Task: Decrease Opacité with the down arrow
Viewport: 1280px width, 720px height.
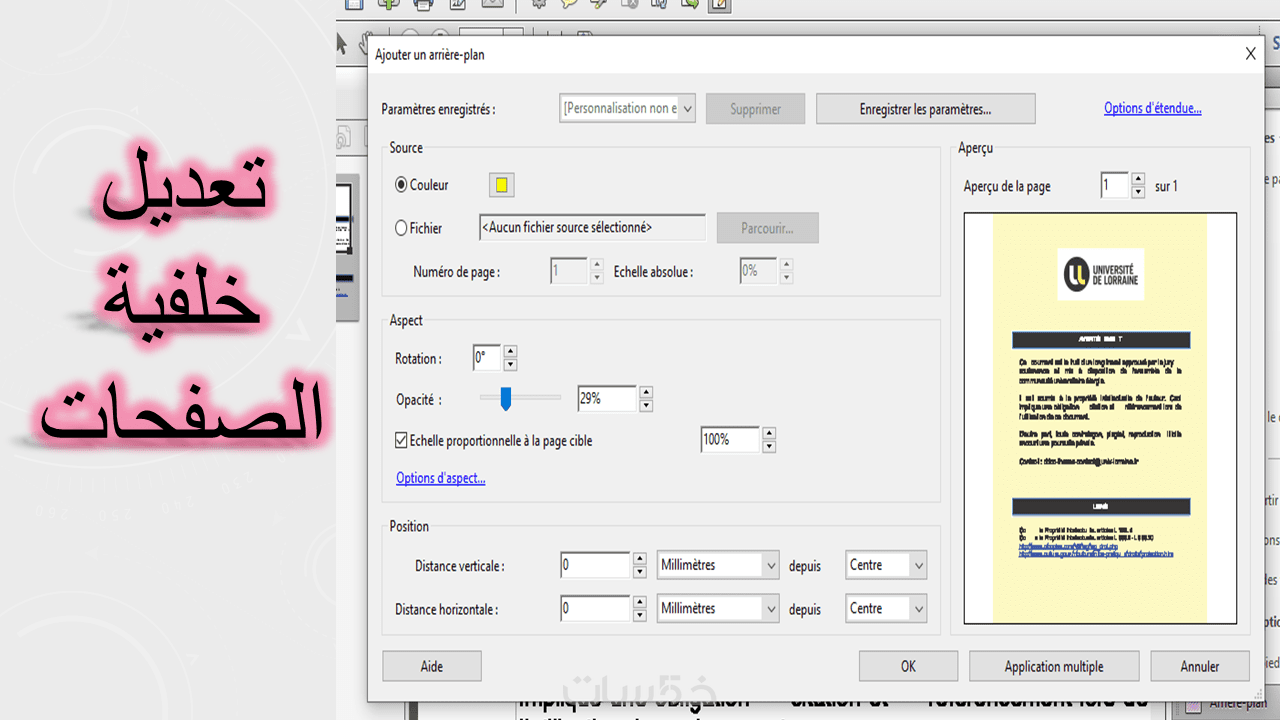Action: tap(646, 406)
